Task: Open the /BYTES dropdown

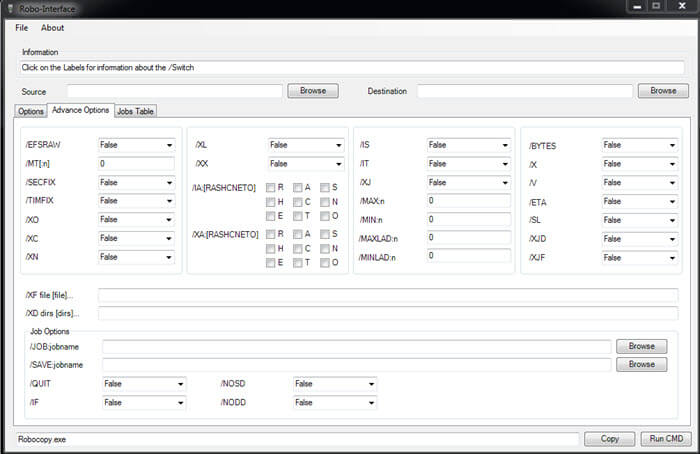Action: [640, 145]
